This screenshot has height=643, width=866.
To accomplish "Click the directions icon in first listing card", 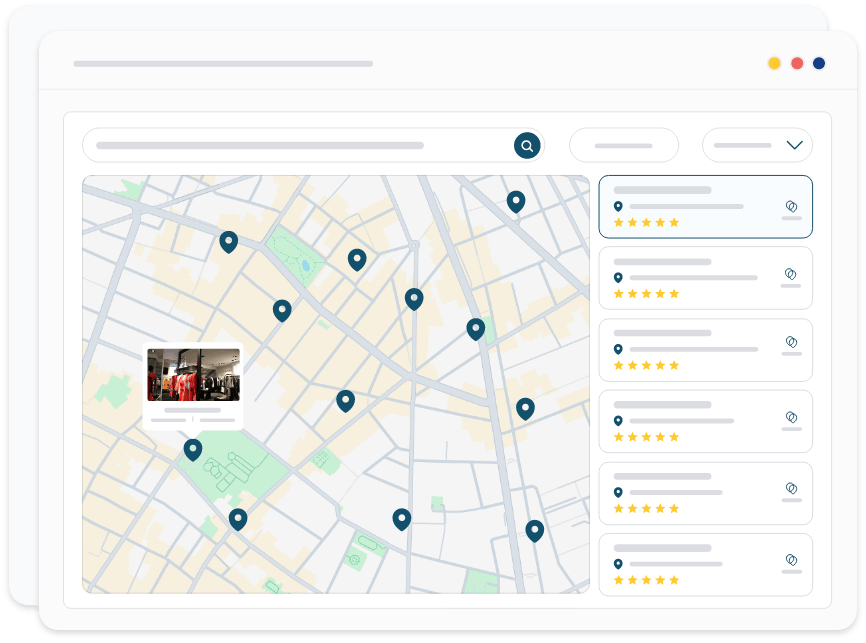I will pos(791,206).
